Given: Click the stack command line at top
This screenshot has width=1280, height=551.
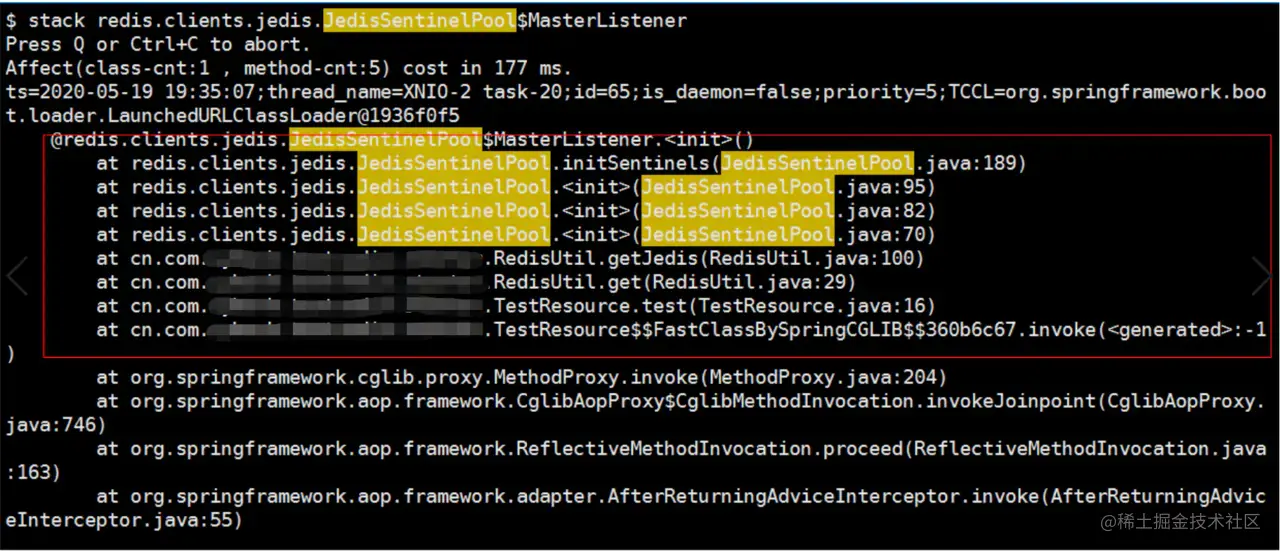Looking at the screenshot, I should (x=346, y=20).
